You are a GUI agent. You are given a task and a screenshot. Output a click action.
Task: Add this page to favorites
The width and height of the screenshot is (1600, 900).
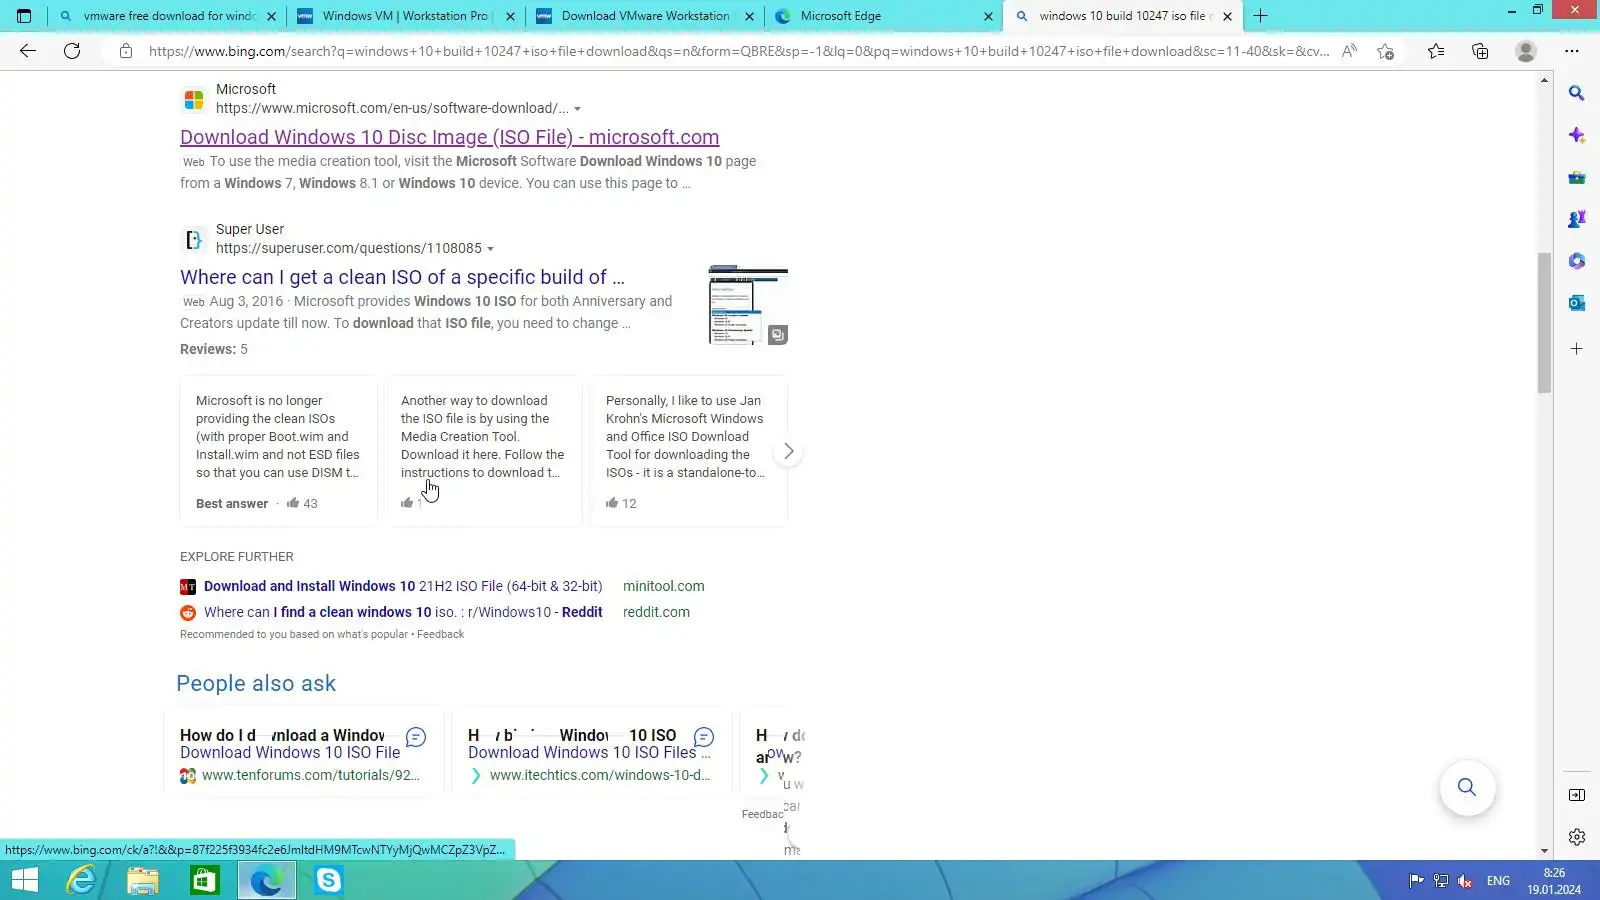pyautogui.click(x=1385, y=51)
